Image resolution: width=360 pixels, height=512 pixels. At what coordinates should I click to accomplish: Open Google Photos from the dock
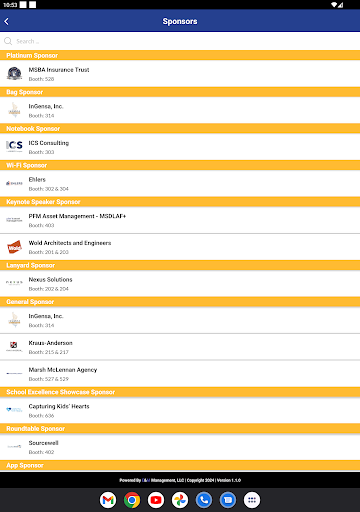point(180,500)
